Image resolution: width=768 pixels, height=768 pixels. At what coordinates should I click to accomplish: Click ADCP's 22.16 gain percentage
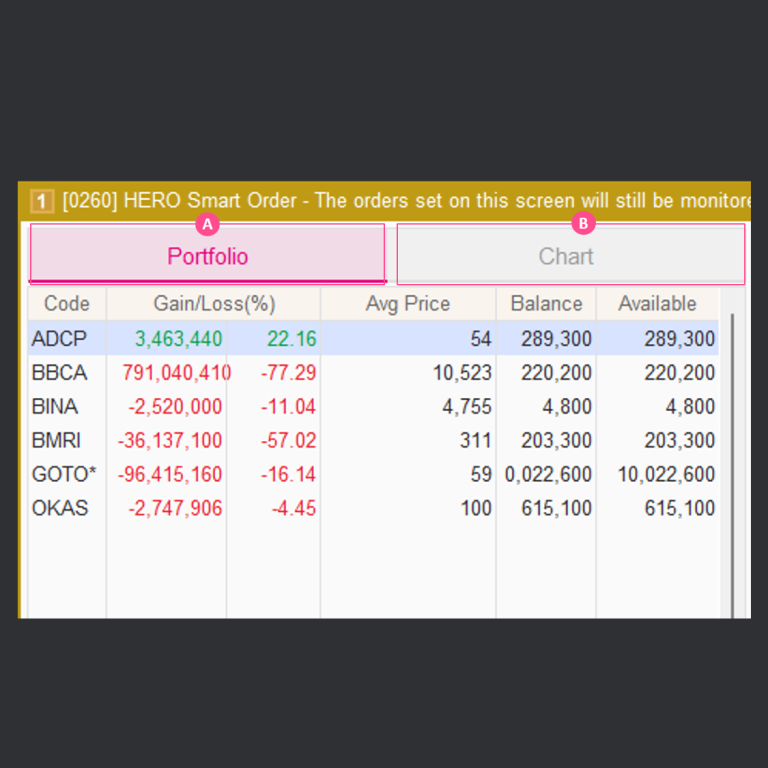click(x=292, y=339)
